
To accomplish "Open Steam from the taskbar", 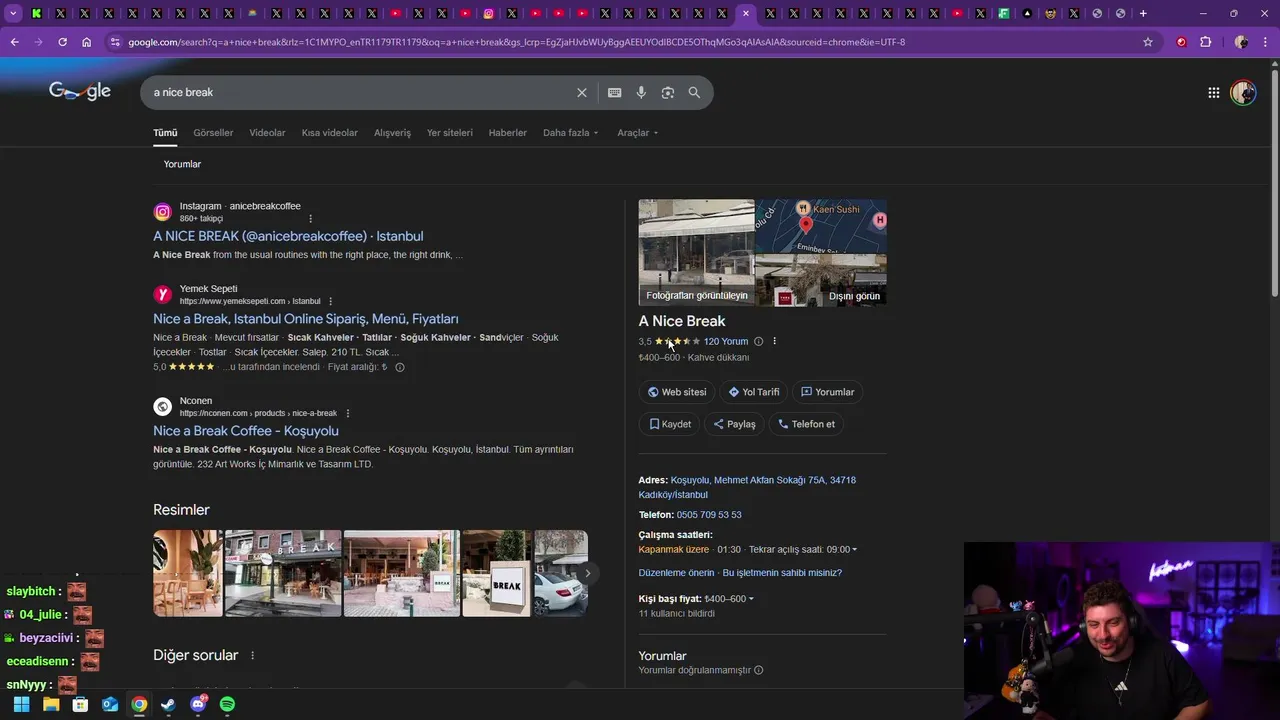I will tap(168, 704).
